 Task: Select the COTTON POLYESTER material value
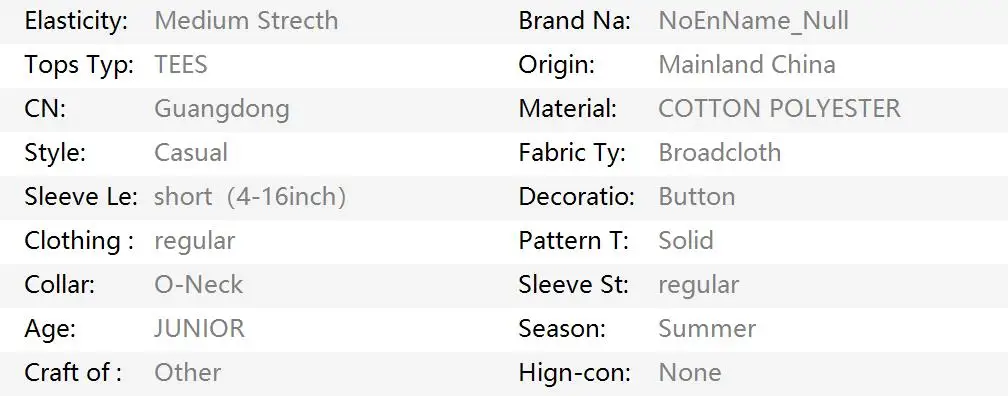point(779,109)
